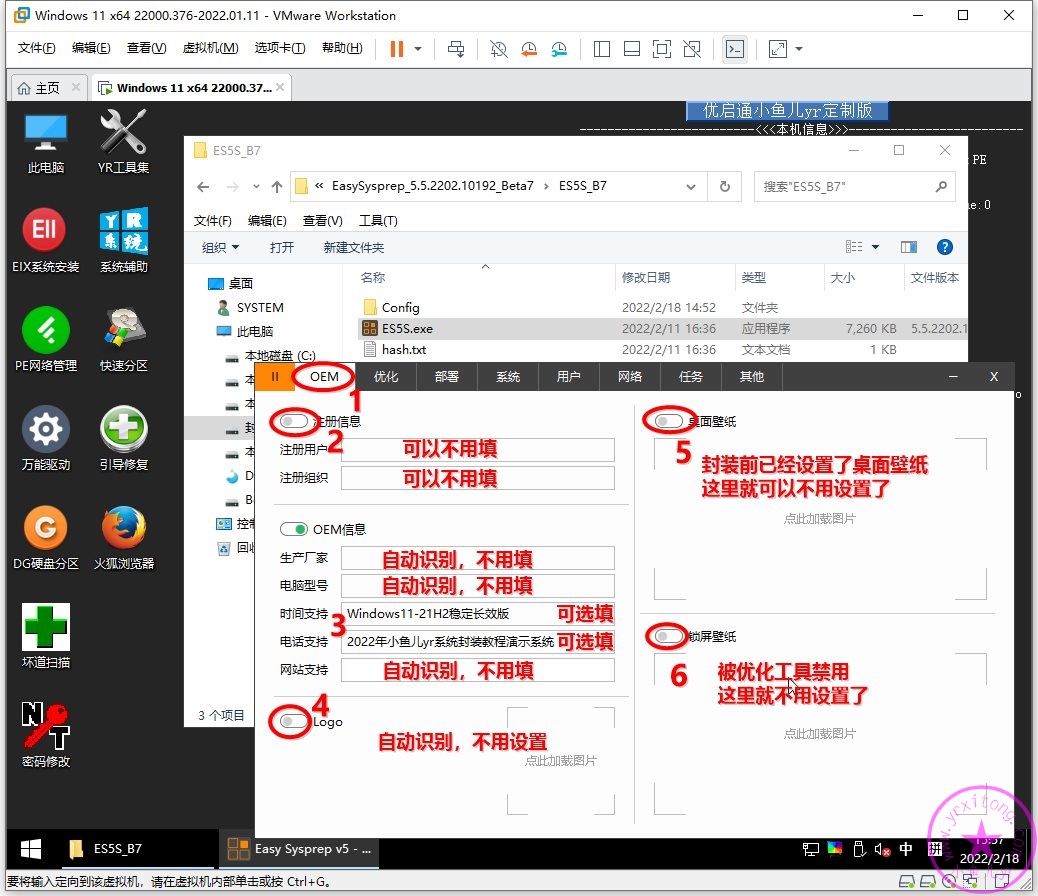The image size is (1038, 896).
Task: Open 密码修改 desktop icon
Action: coord(45,734)
